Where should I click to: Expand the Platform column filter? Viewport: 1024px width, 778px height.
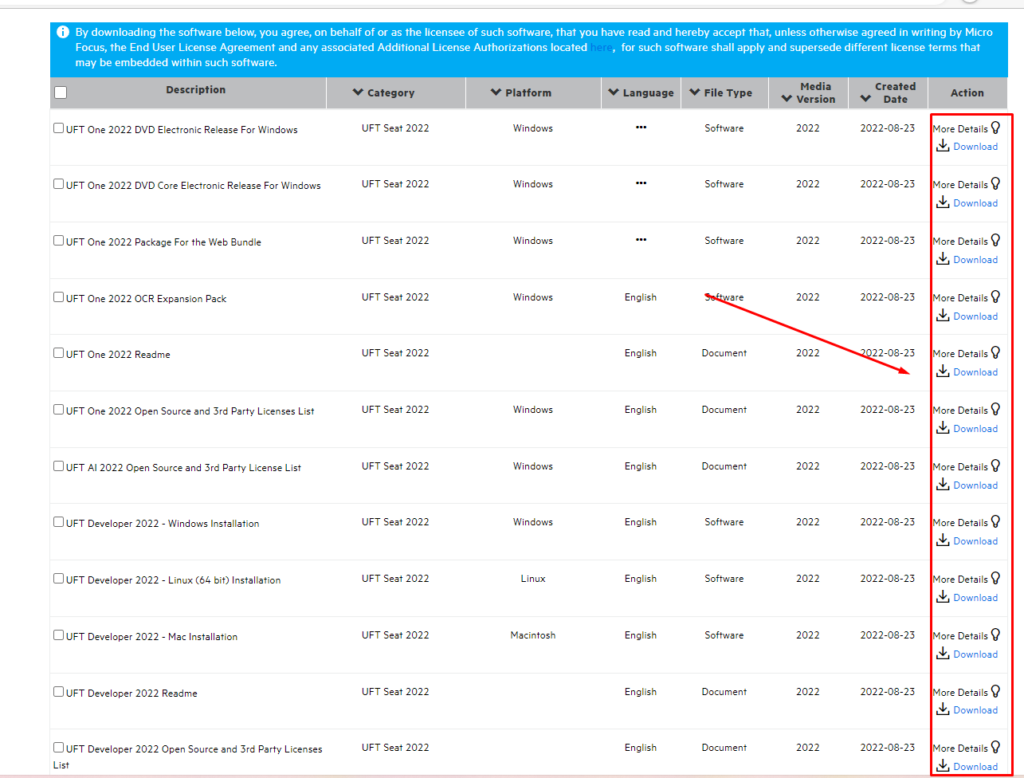(496, 92)
